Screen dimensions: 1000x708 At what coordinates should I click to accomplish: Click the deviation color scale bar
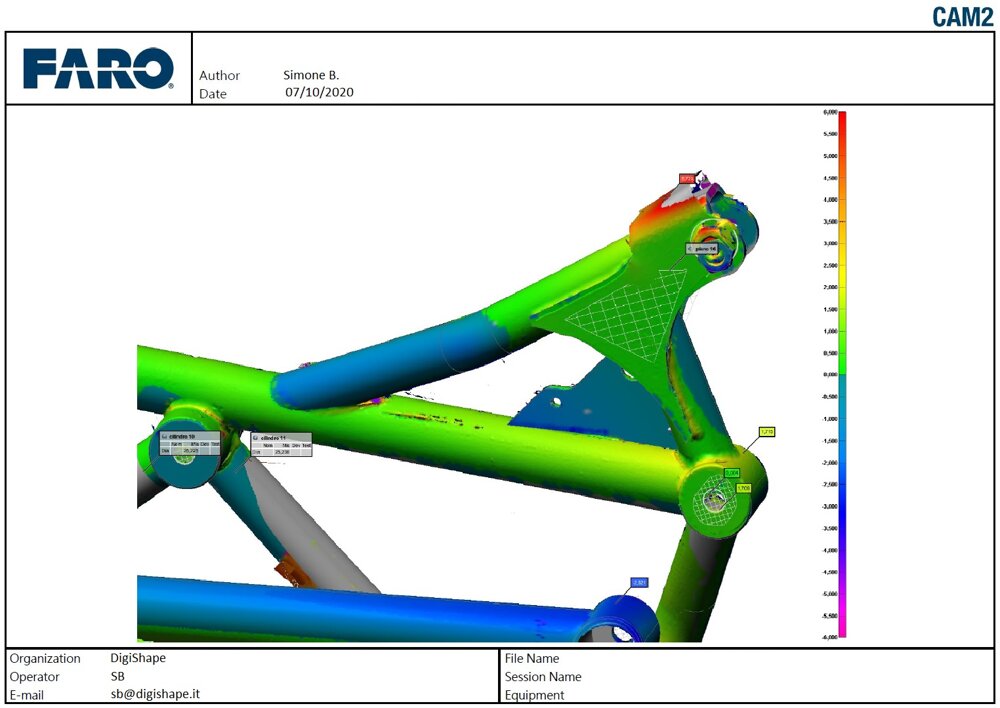(842, 374)
